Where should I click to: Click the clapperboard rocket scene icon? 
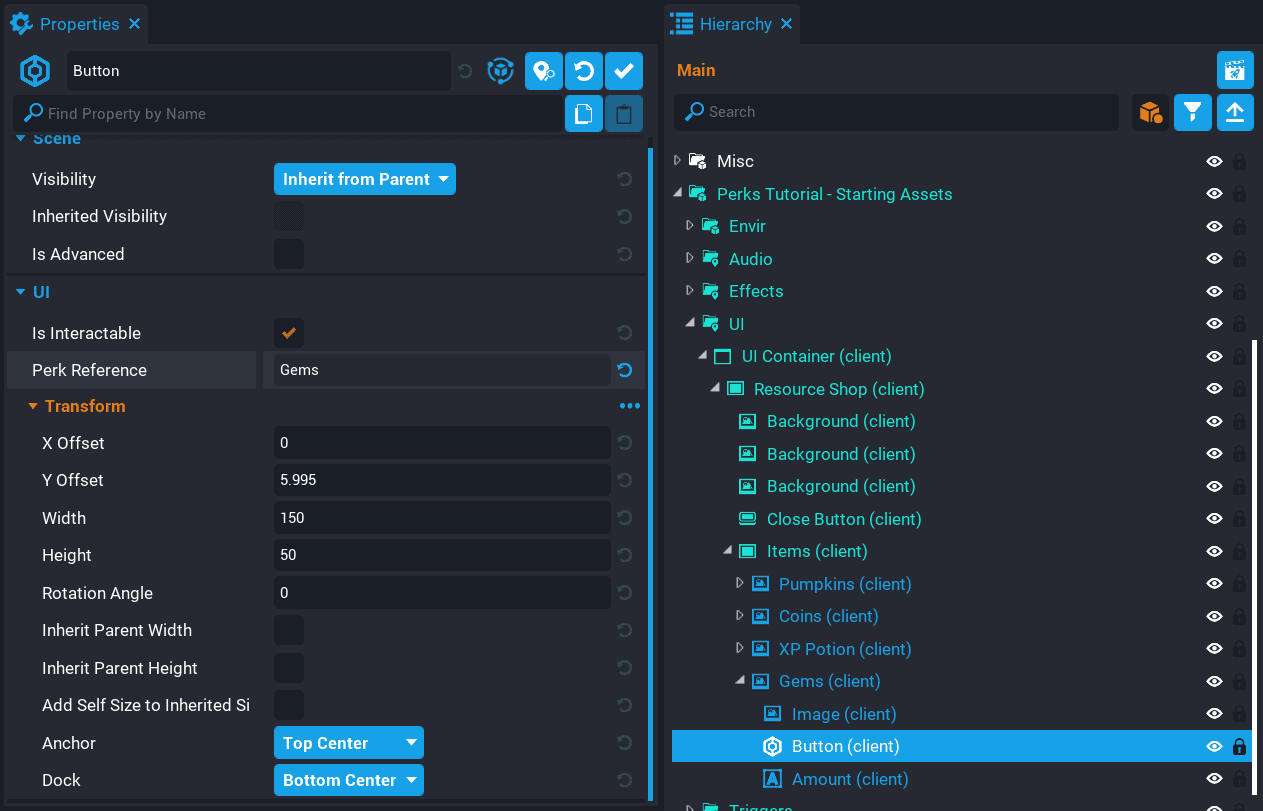pos(1235,70)
